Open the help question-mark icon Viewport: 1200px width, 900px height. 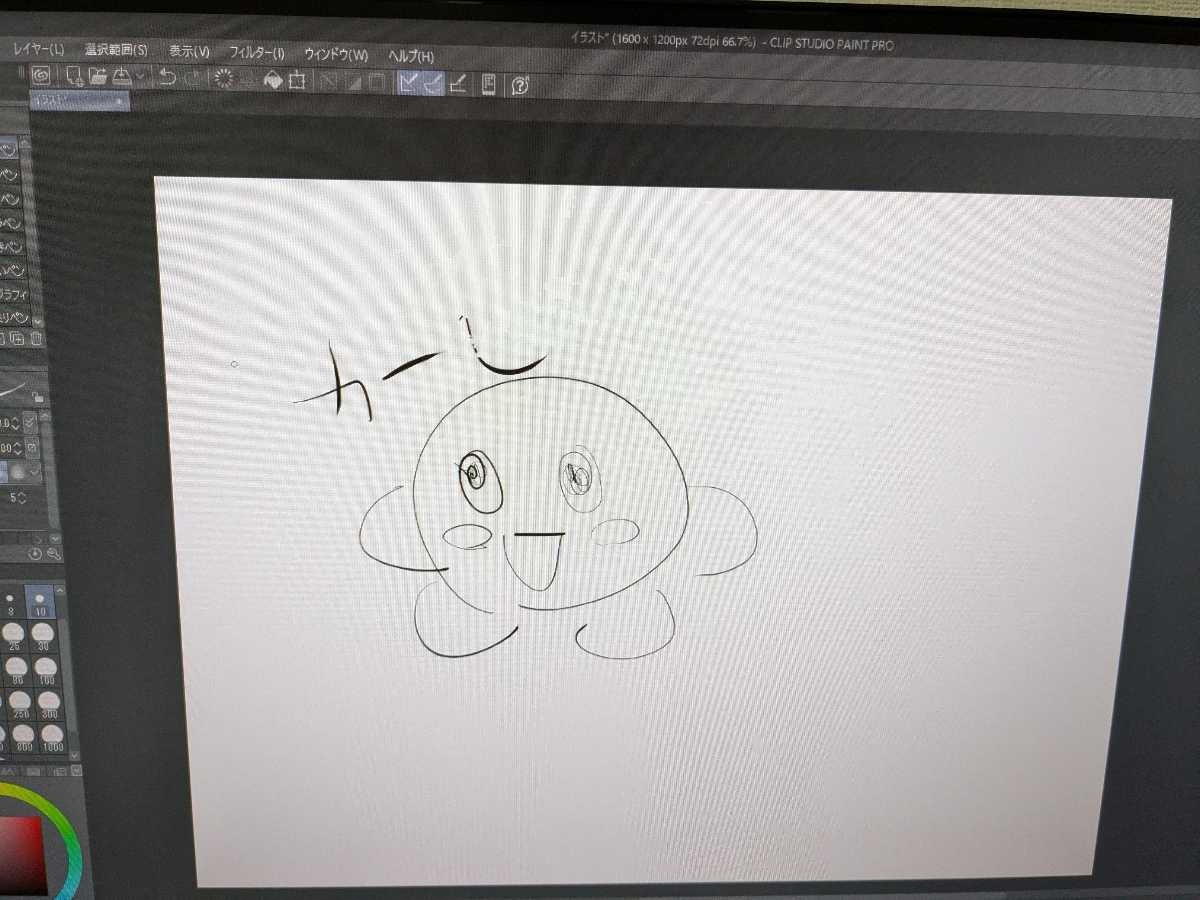(520, 86)
